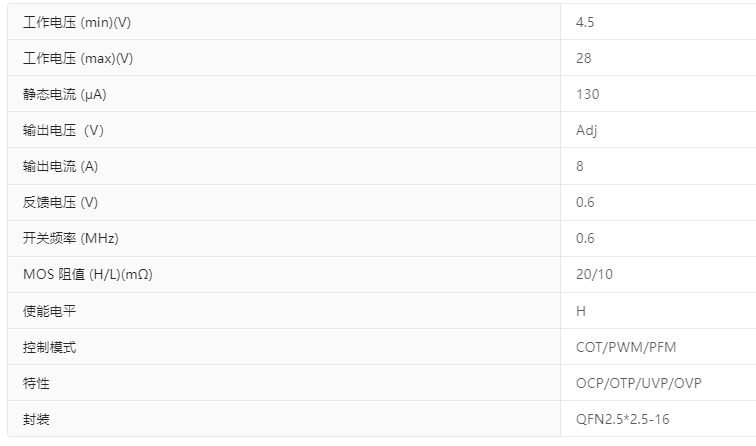This screenshot has width=756, height=446.
Task: Click the 控制模式 row label
Action: click(x=49, y=347)
